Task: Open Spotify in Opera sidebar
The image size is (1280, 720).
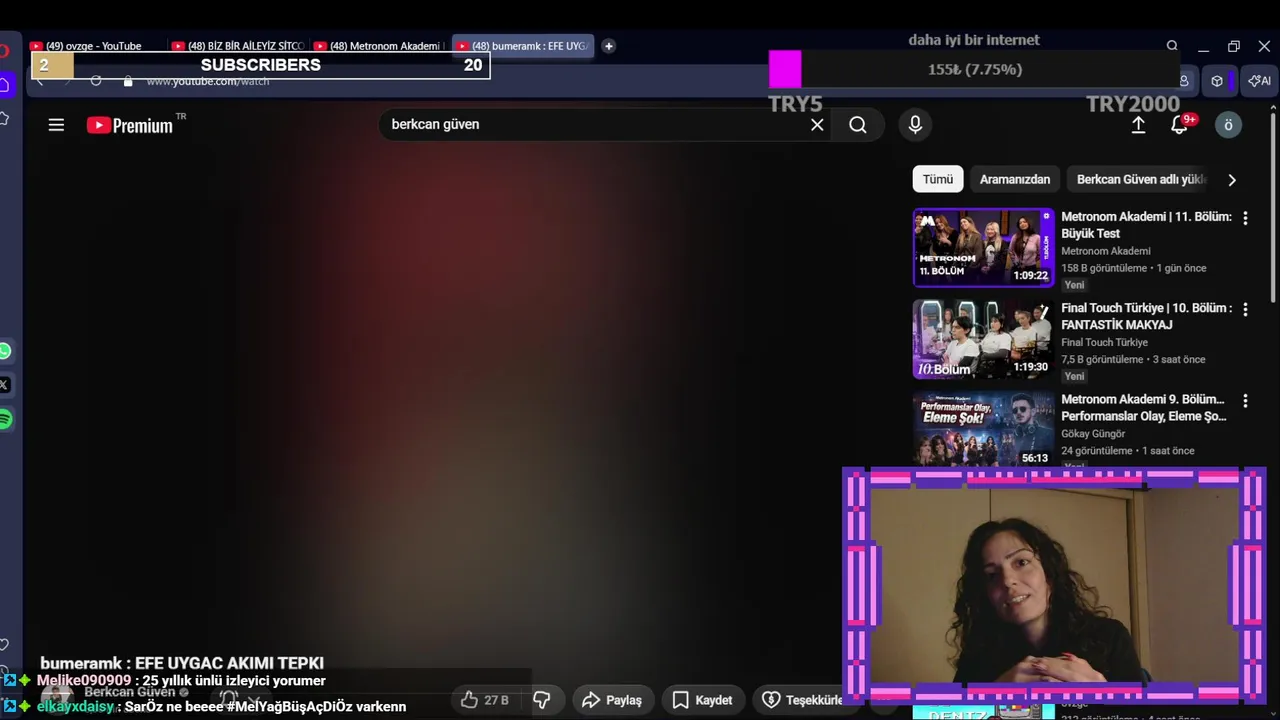Action: pyautogui.click(x=5, y=419)
